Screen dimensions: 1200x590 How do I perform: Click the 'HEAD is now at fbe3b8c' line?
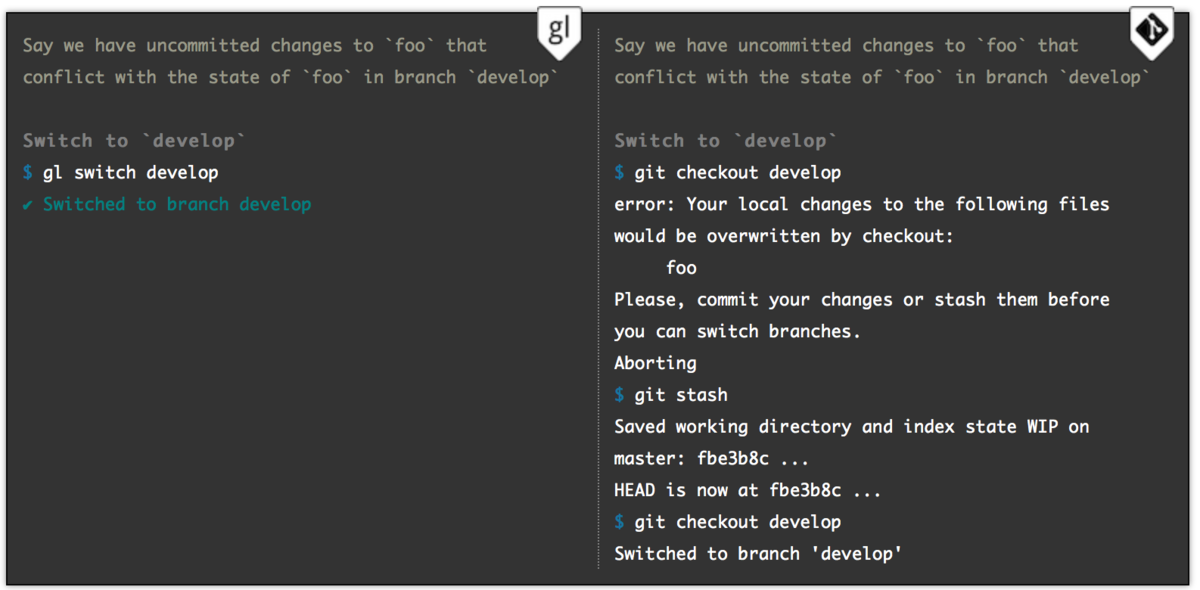747,491
